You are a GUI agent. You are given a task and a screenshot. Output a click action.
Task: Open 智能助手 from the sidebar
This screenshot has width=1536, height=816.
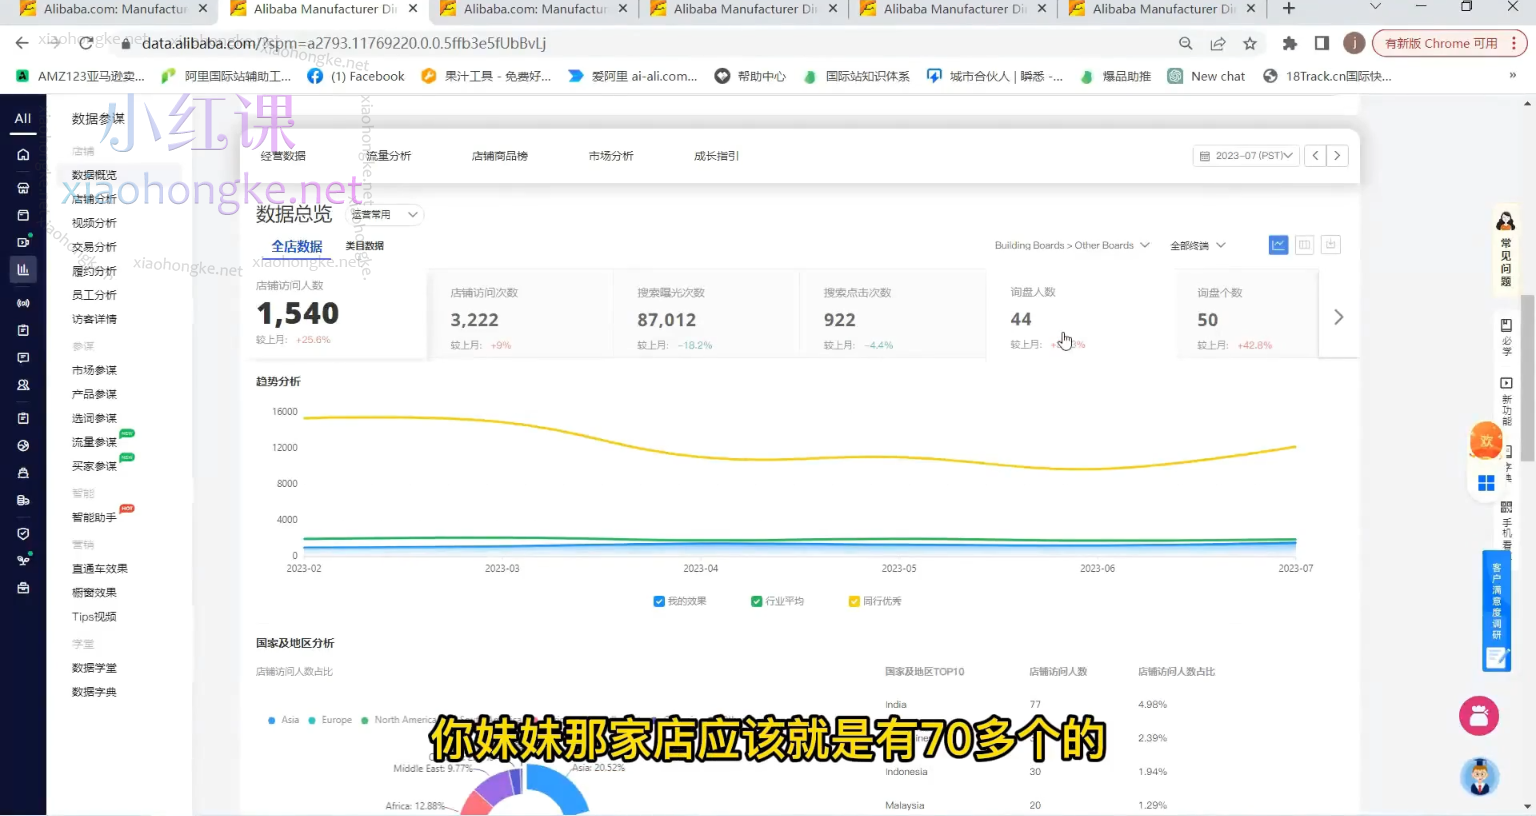coord(95,517)
